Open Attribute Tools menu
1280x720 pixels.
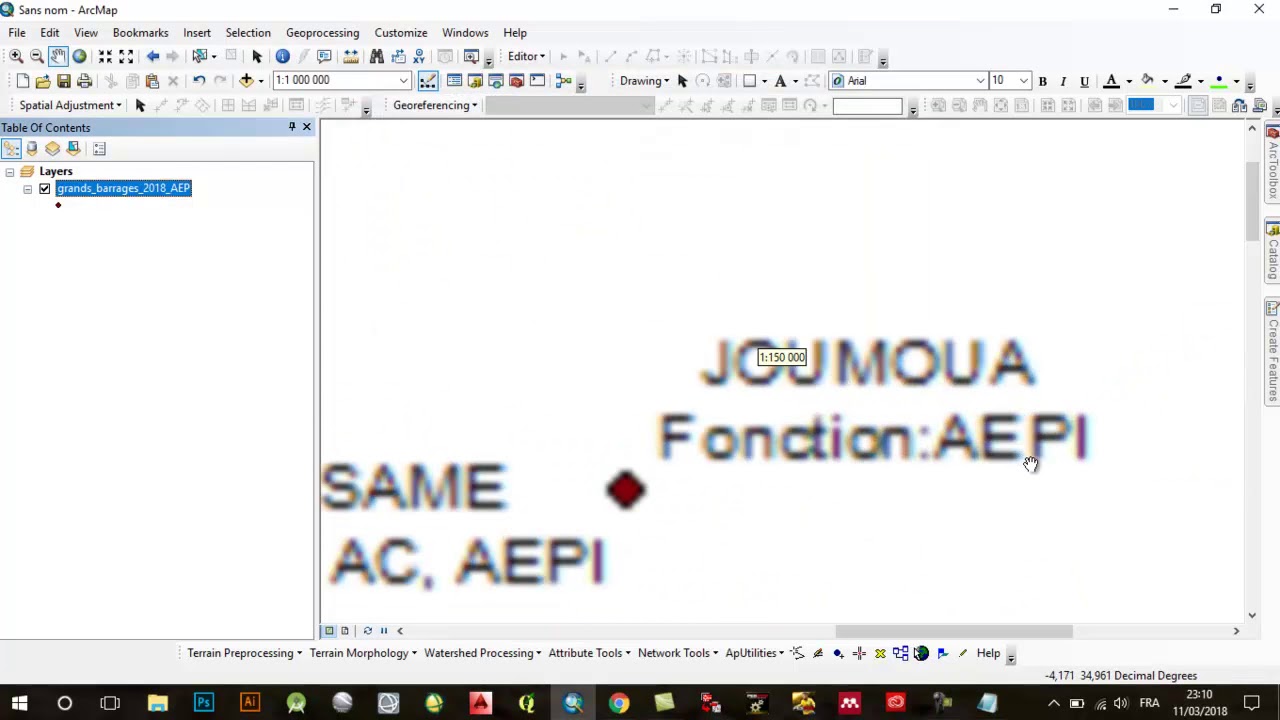590,653
